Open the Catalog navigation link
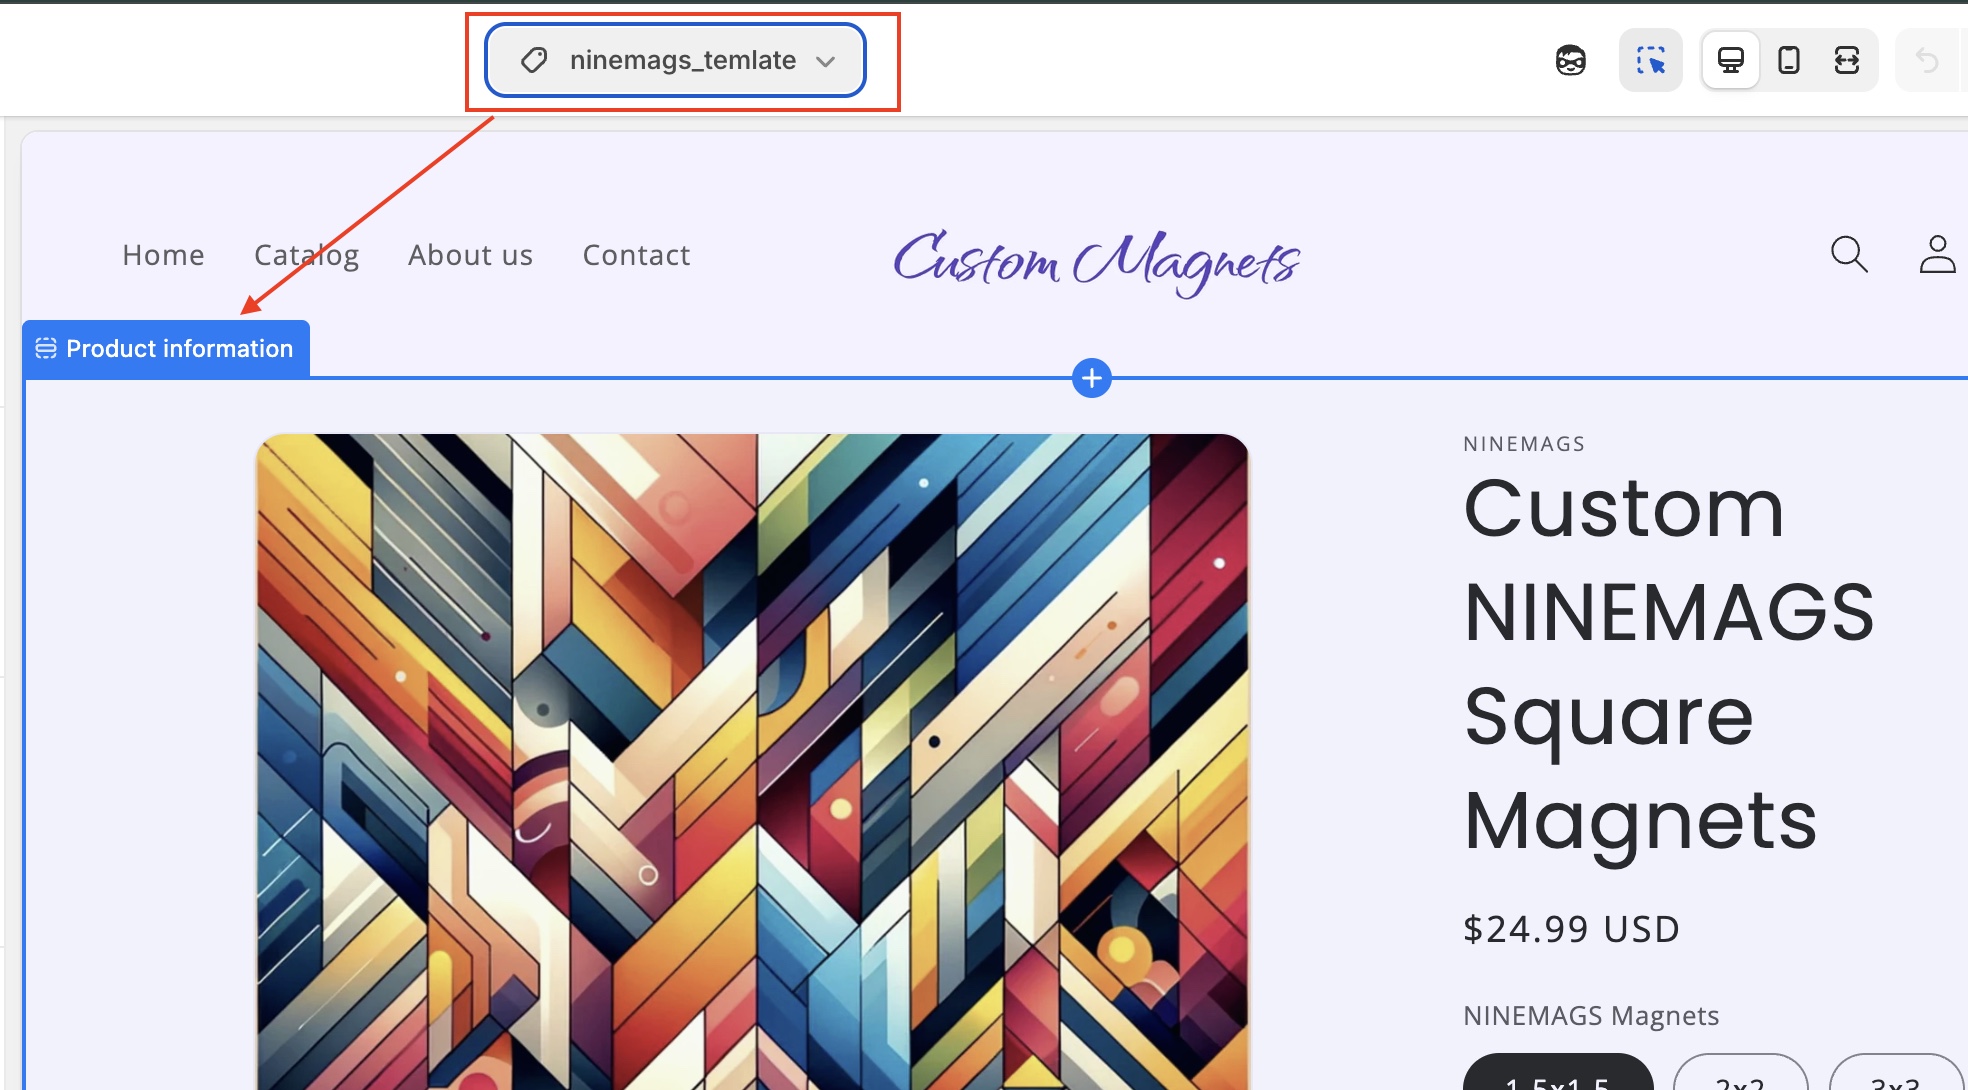The height and width of the screenshot is (1090, 1968). point(306,255)
